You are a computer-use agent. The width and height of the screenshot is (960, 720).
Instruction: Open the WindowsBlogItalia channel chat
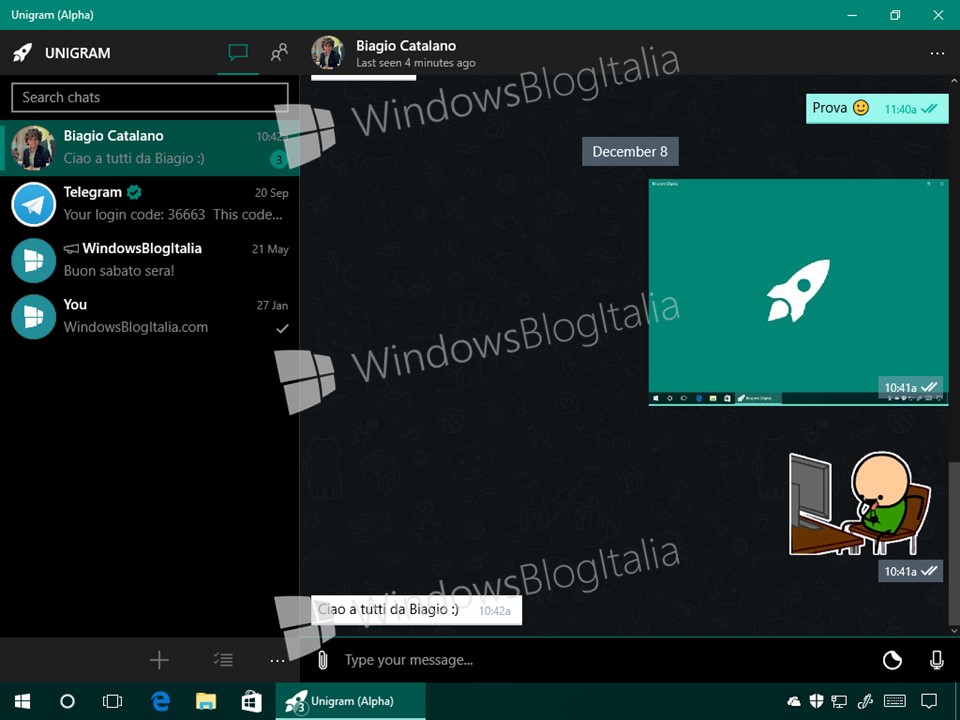[150, 260]
